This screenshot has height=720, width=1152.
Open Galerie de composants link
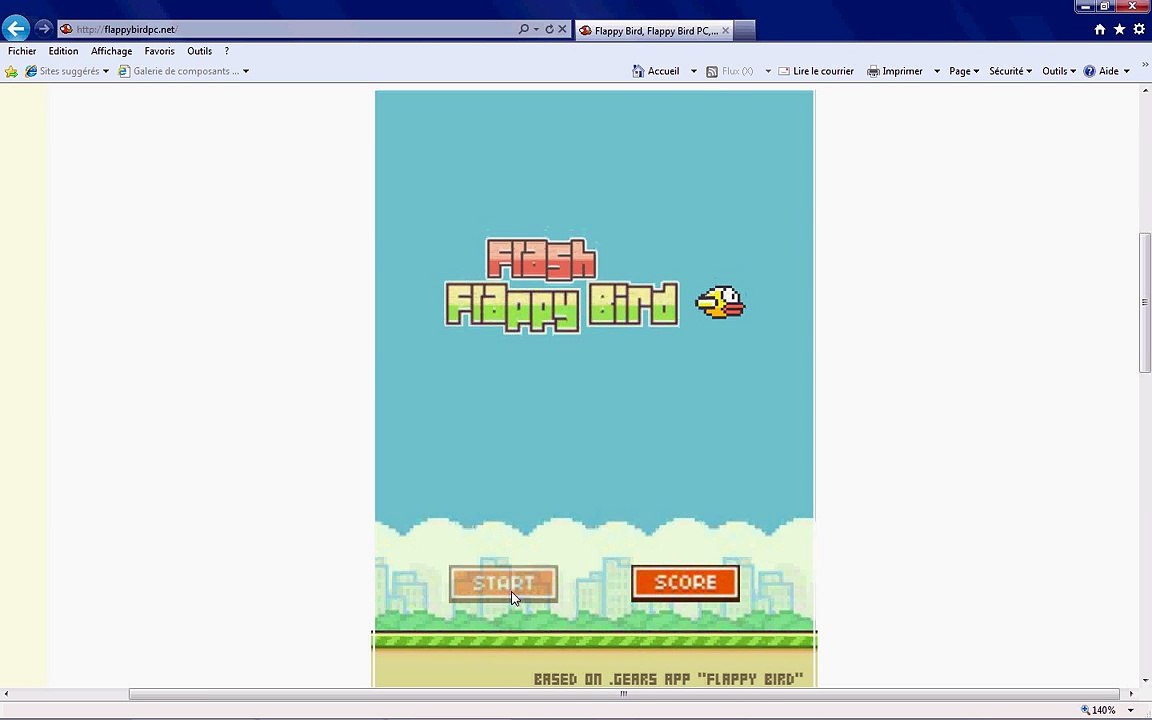[x=179, y=71]
